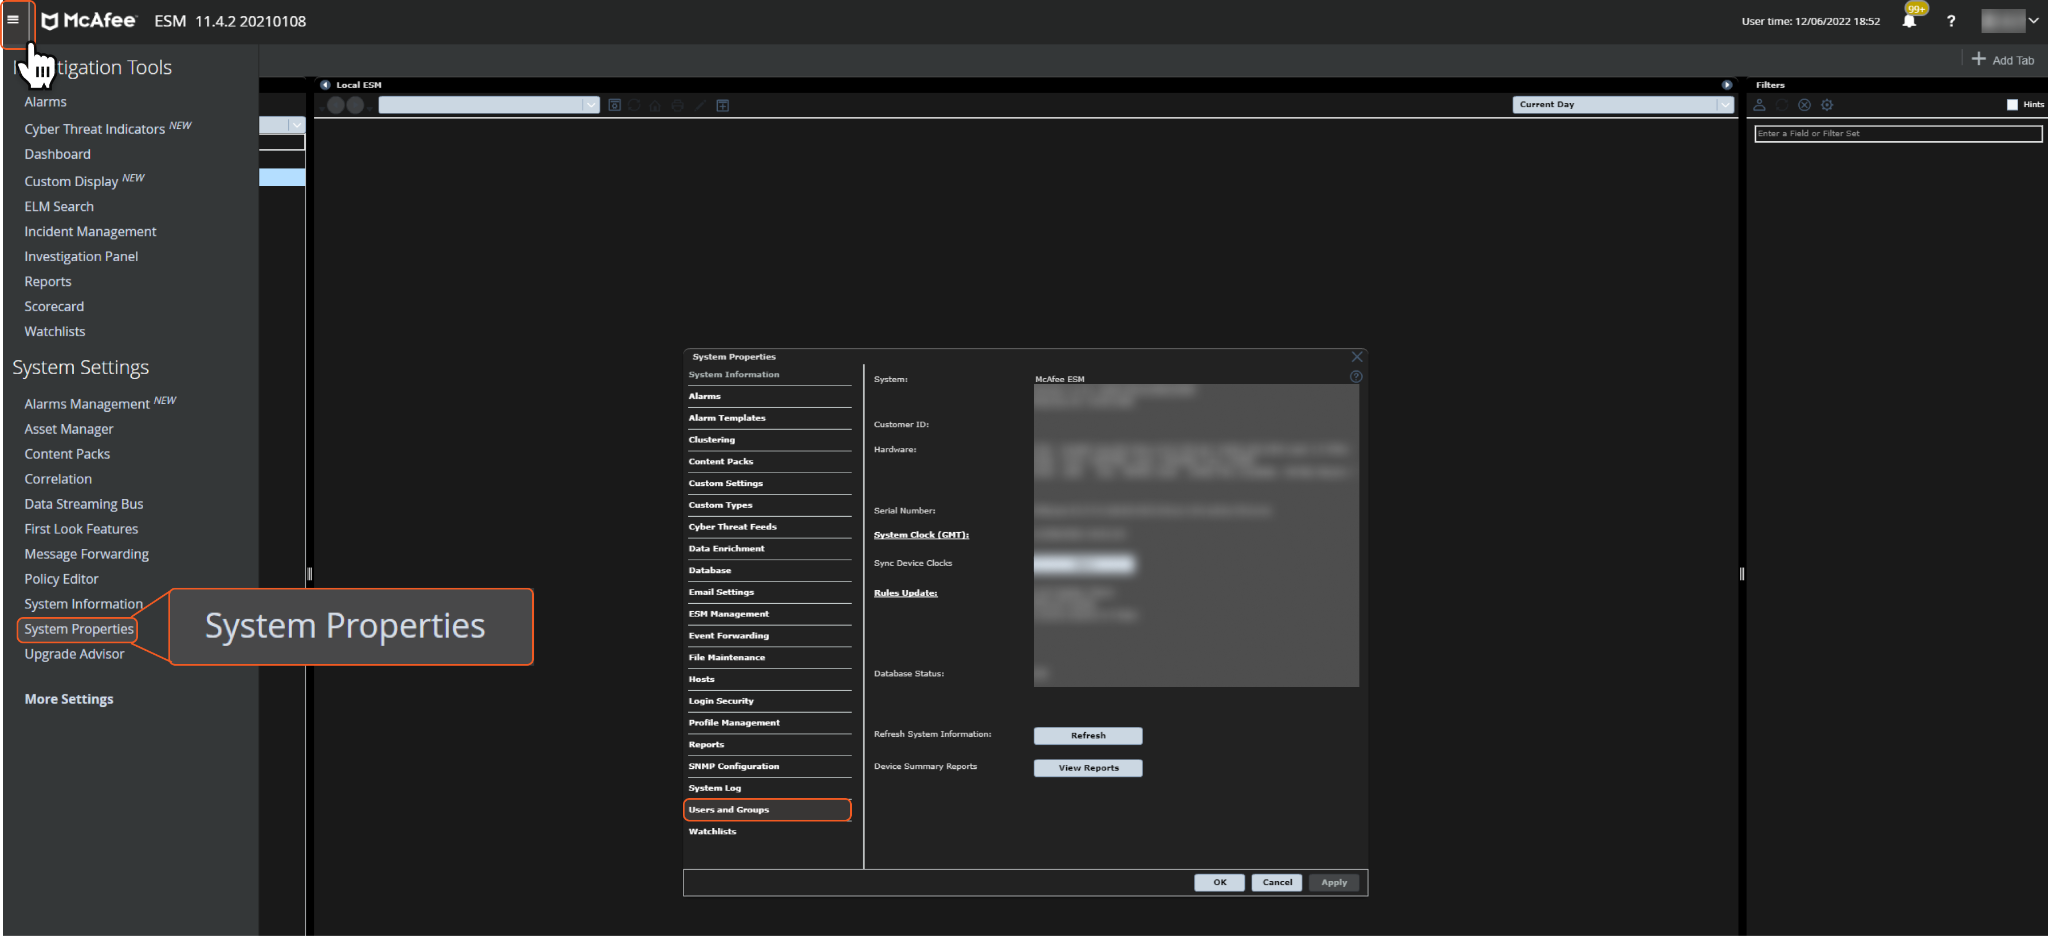The width and height of the screenshot is (2048, 936).
Task: Clear filters with the circled X icon
Action: pyautogui.click(x=1804, y=105)
